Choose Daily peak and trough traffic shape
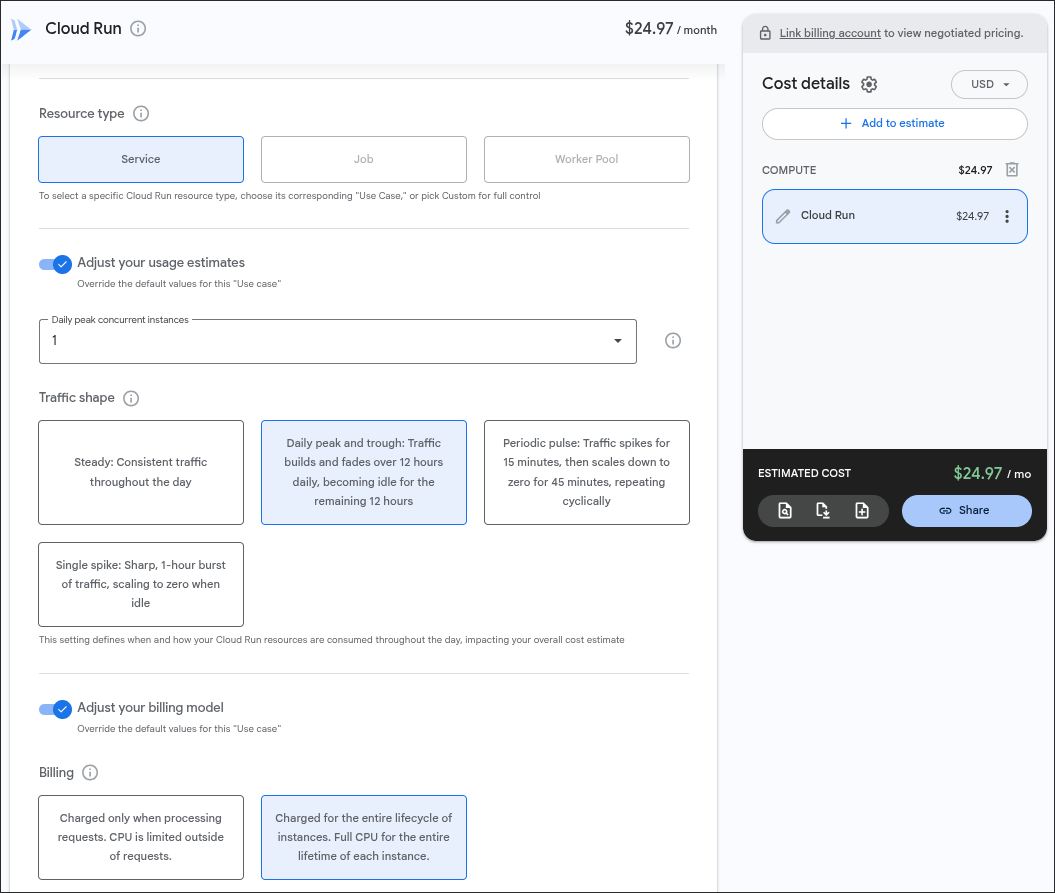This screenshot has width=1055, height=893. point(363,472)
